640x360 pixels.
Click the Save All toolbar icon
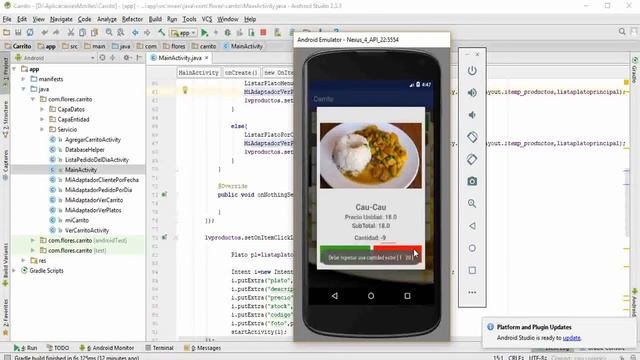click(18, 32)
